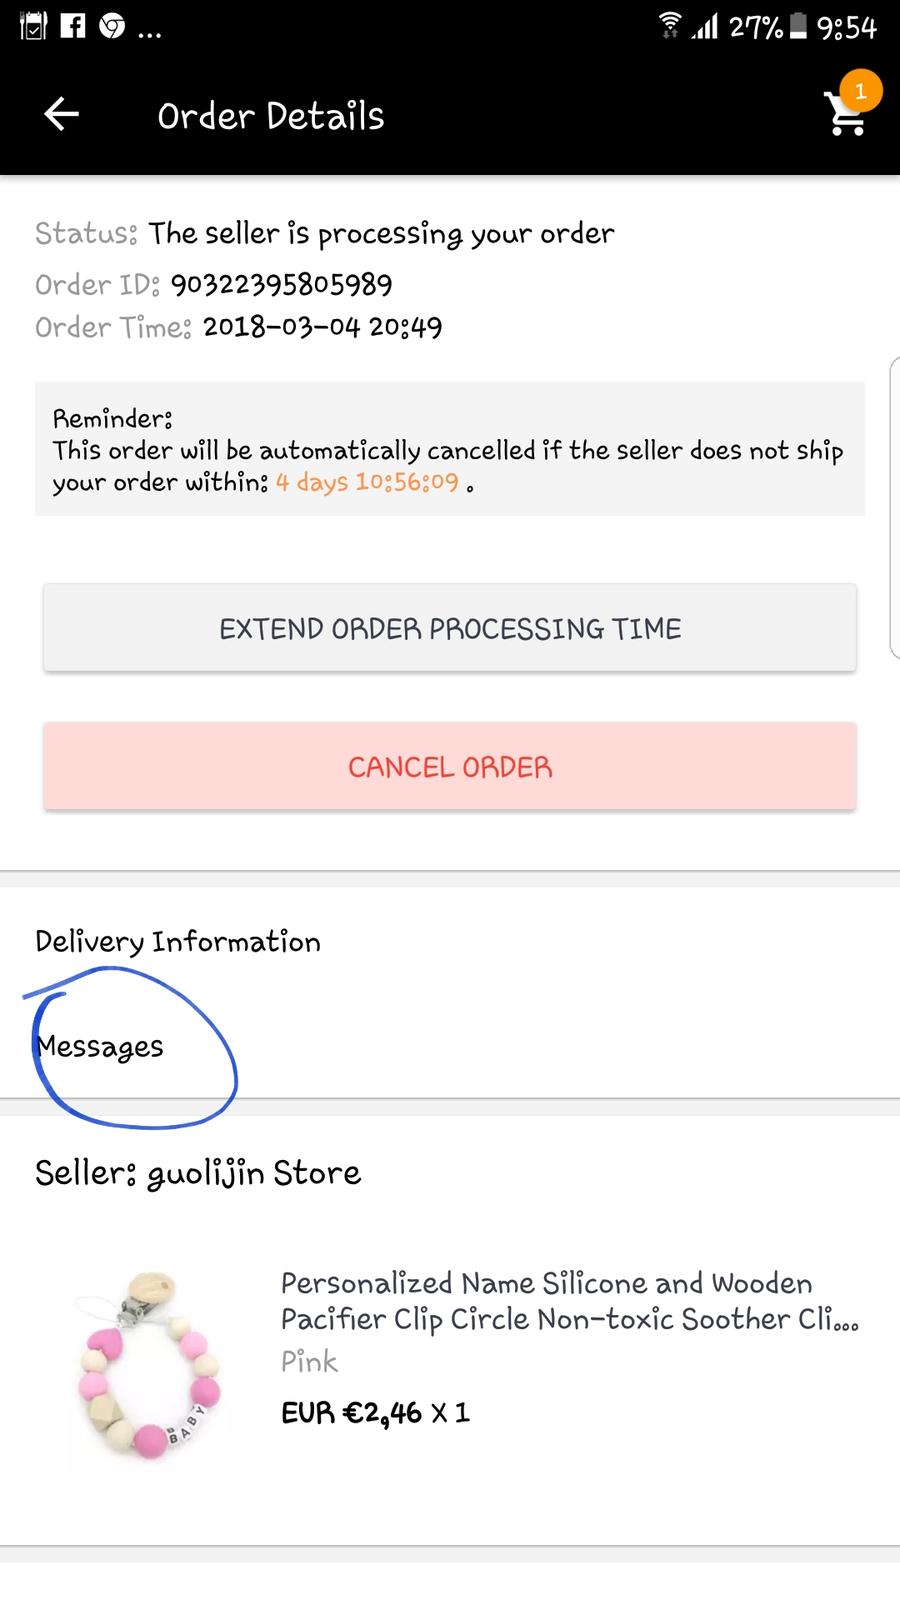Tap the battery status icon

click(798, 26)
